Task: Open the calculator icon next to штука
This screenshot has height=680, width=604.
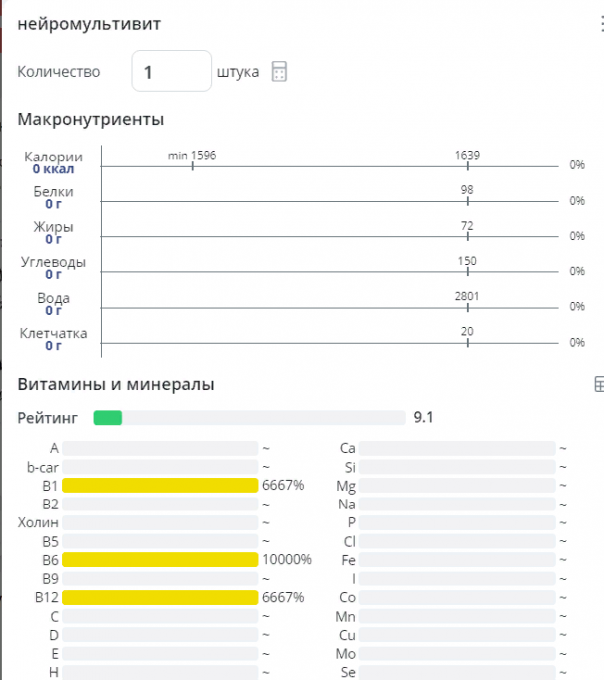Action: [280, 72]
